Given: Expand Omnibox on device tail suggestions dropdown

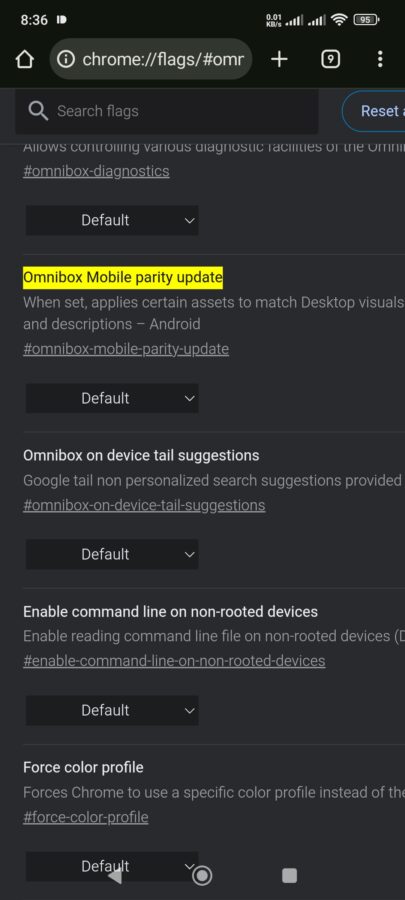Looking at the screenshot, I should pos(112,554).
